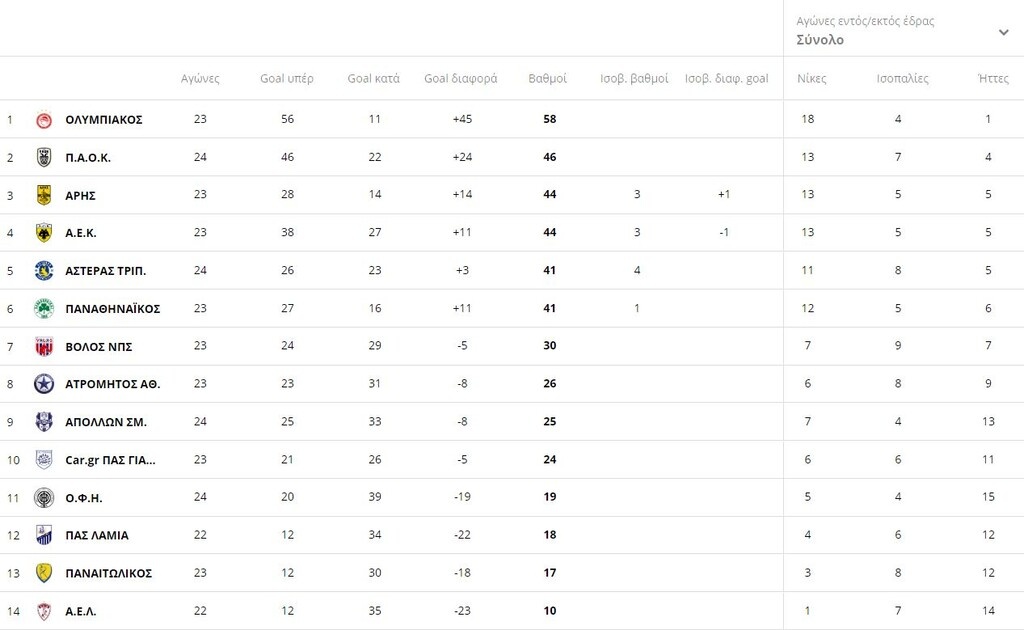Click the Goal διαφορά column header
Image resolution: width=1024 pixels, height=630 pixels.
(x=460, y=79)
